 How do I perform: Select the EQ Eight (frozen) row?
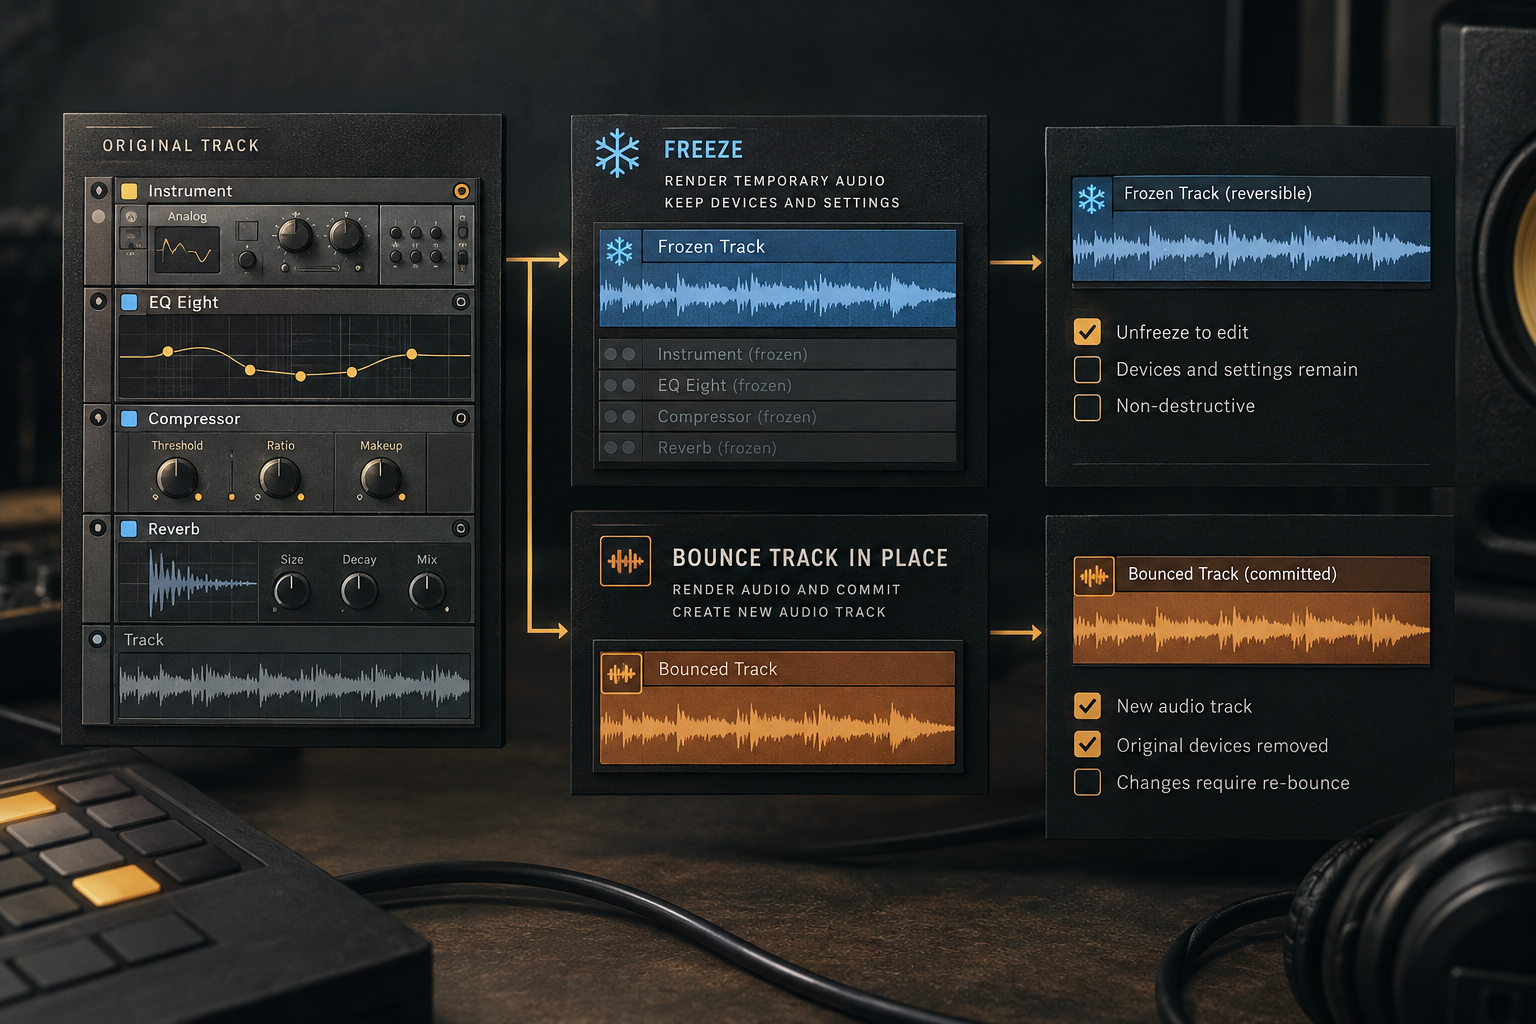pos(777,385)
